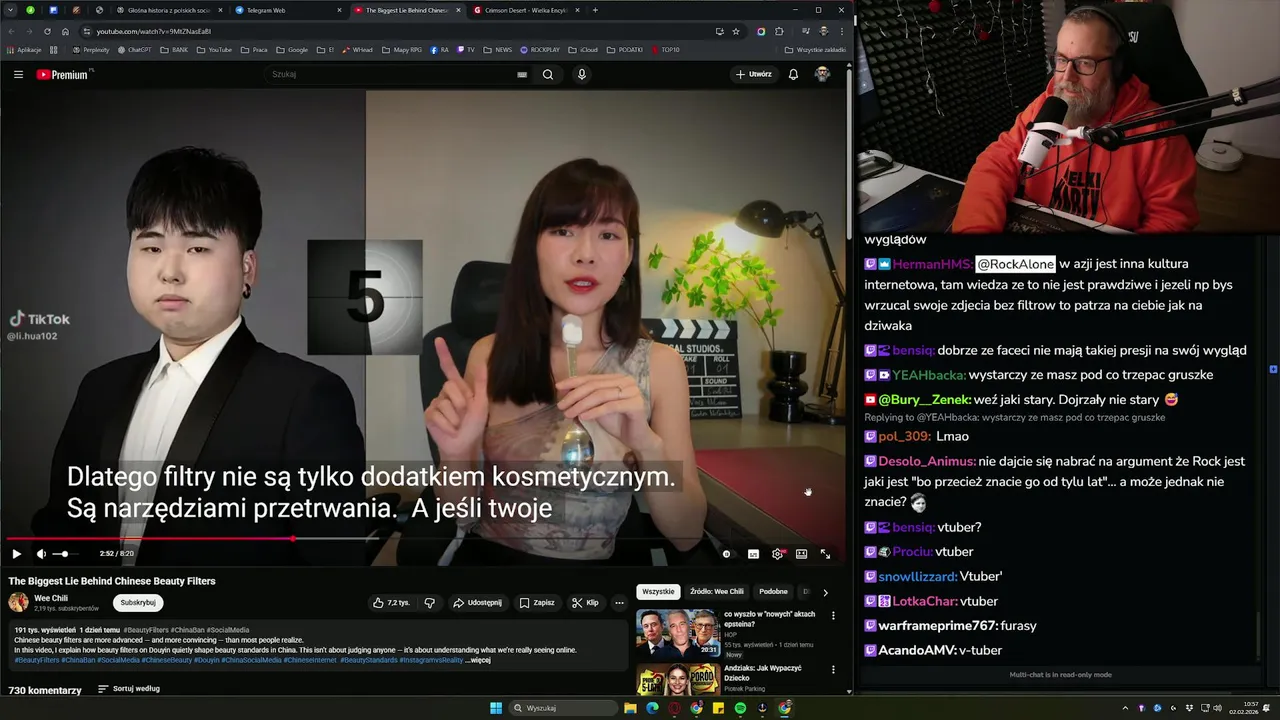This screenshot has width=1280, height=720.
Task: Open the YouTube guide hamburger menu
Action: (18, 74)
